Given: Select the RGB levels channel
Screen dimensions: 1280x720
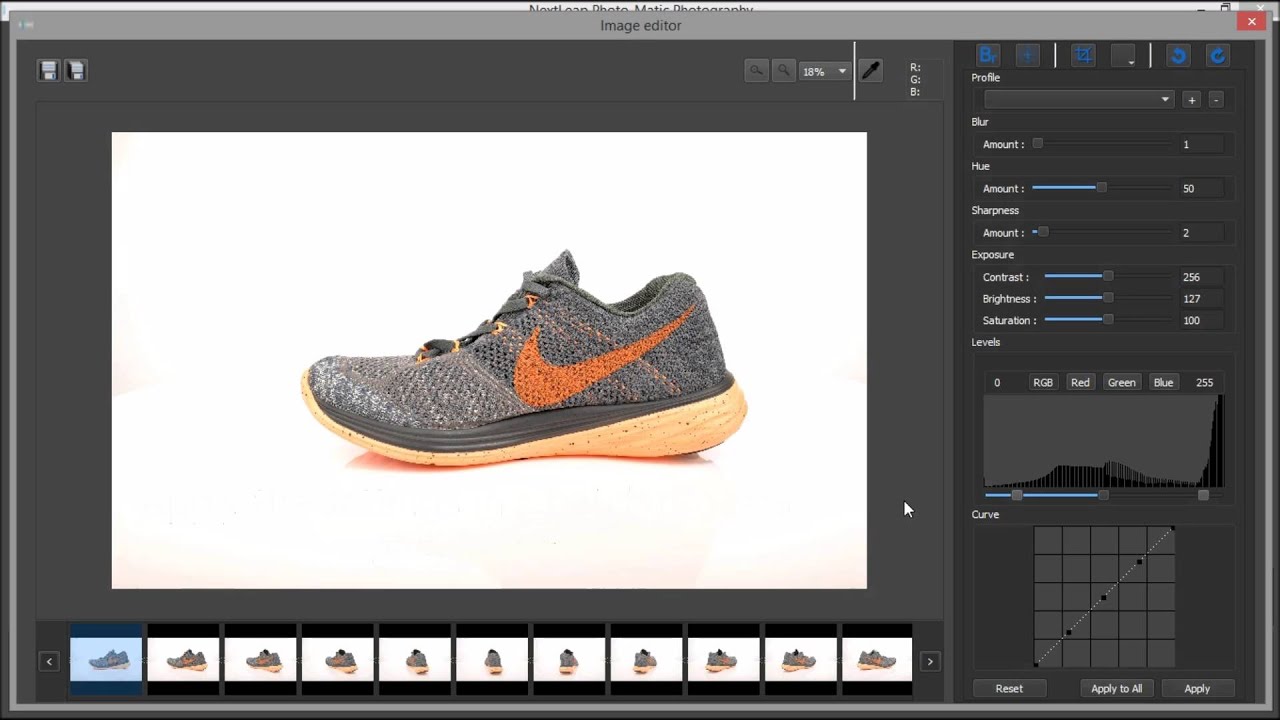Looking at the screenshot, I should coord(1043,382).
